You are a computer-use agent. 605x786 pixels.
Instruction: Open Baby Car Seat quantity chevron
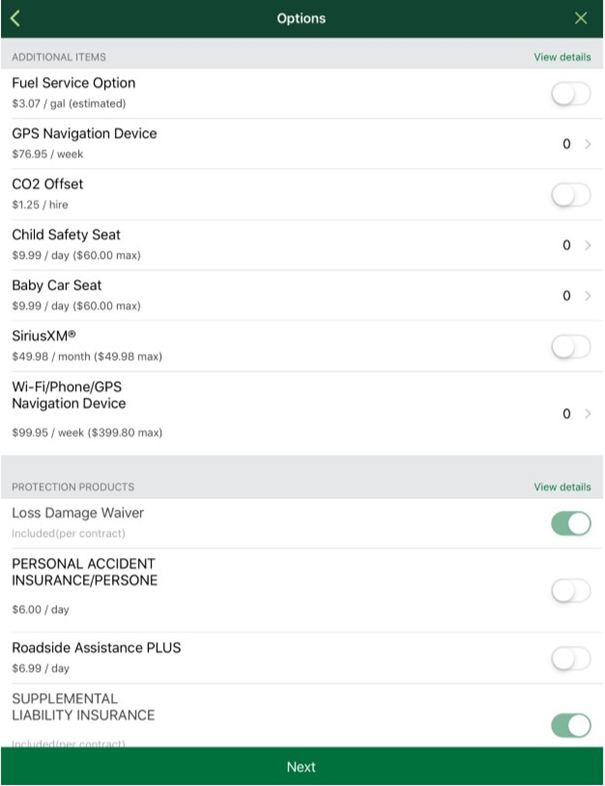588,296
